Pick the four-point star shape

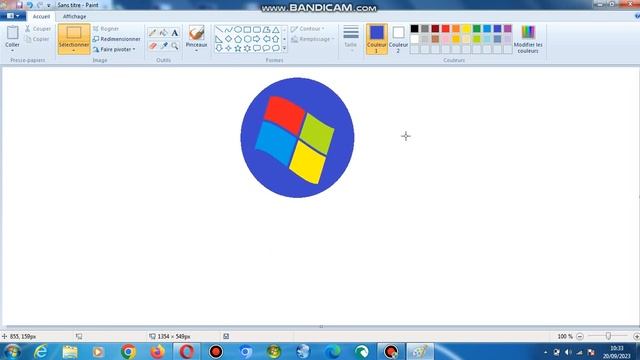[228, 48]
